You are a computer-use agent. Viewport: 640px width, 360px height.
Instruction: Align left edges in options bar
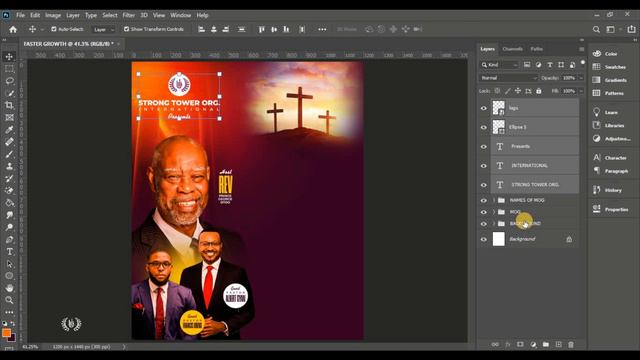click(x=201, y=29)
